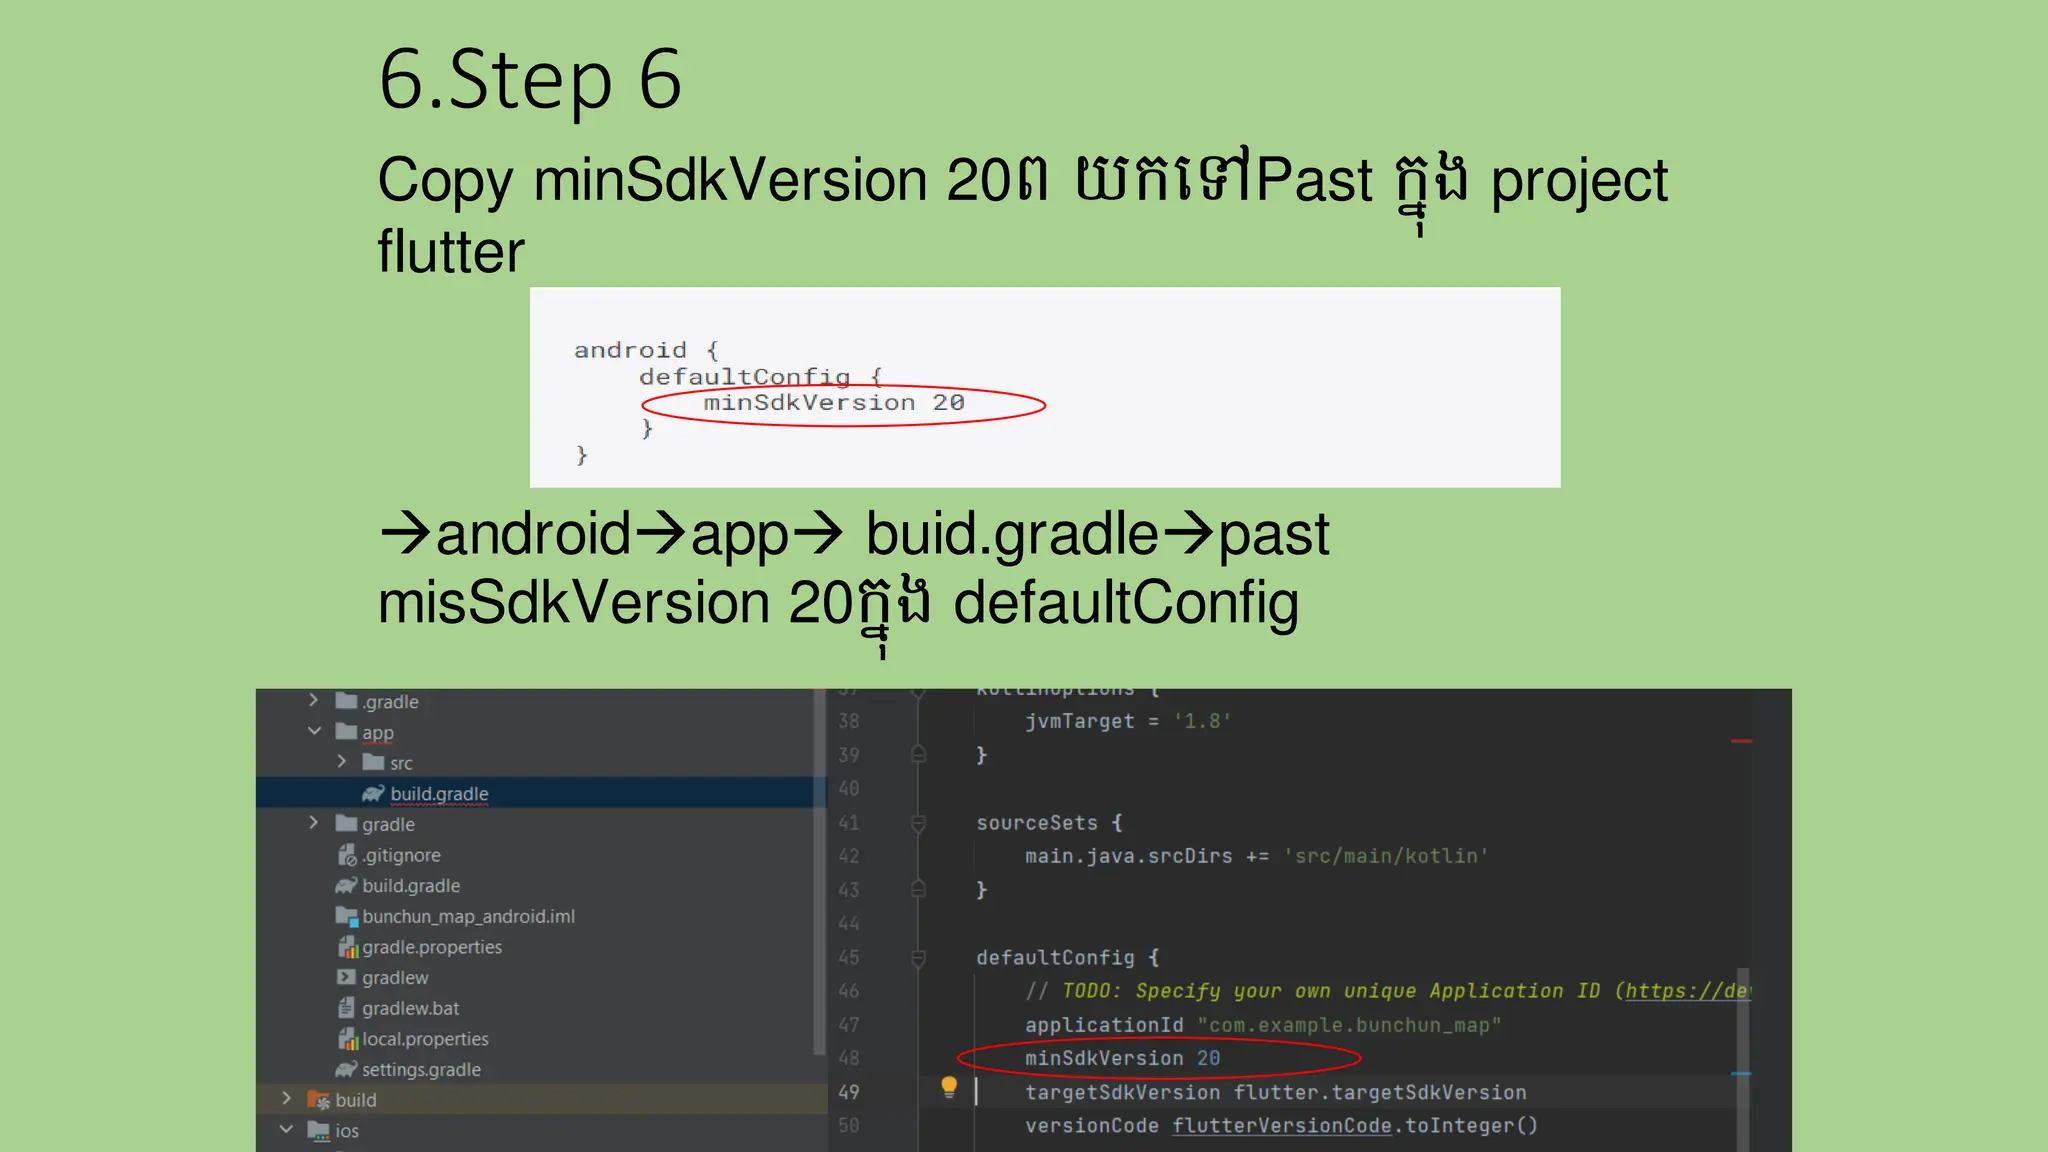Select build folder in tree

click(x=355, y=1100)
